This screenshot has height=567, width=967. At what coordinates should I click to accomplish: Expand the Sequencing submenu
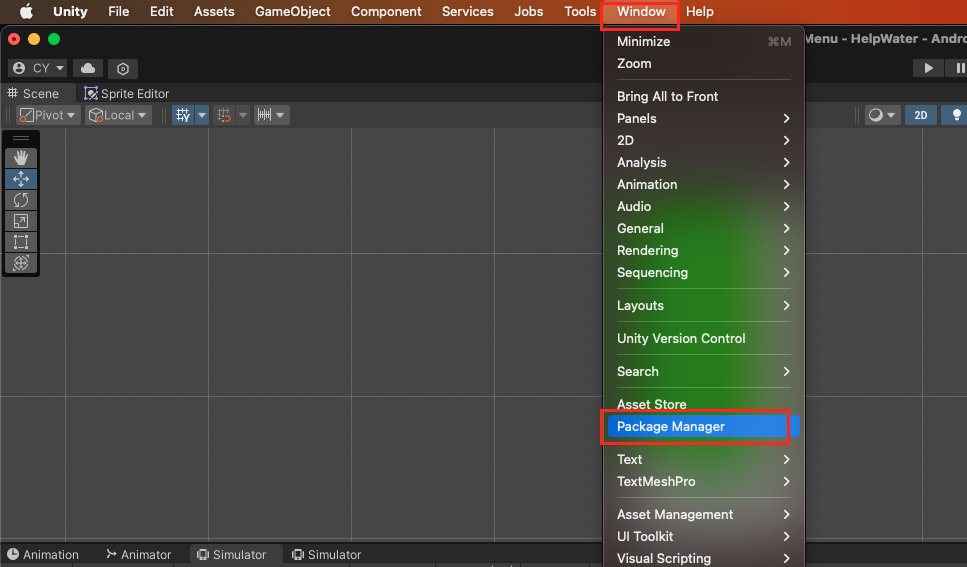704,273
